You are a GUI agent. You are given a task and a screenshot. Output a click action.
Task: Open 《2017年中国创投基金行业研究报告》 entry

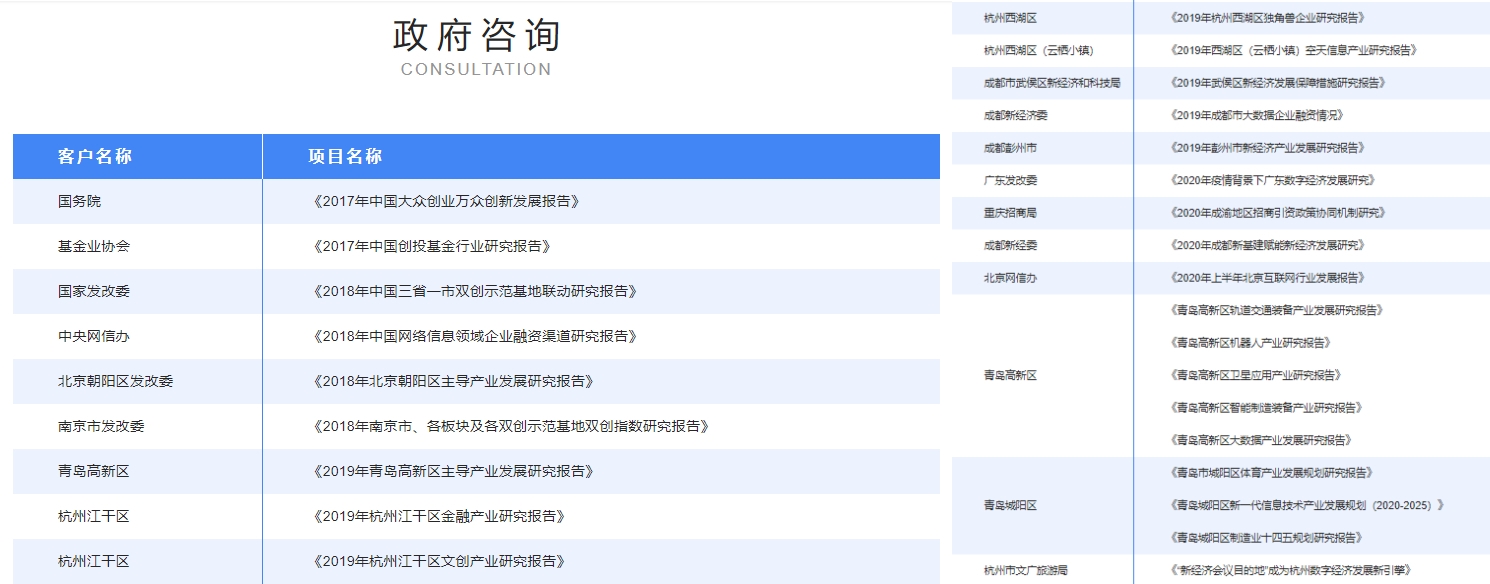(x=431, y=246)
